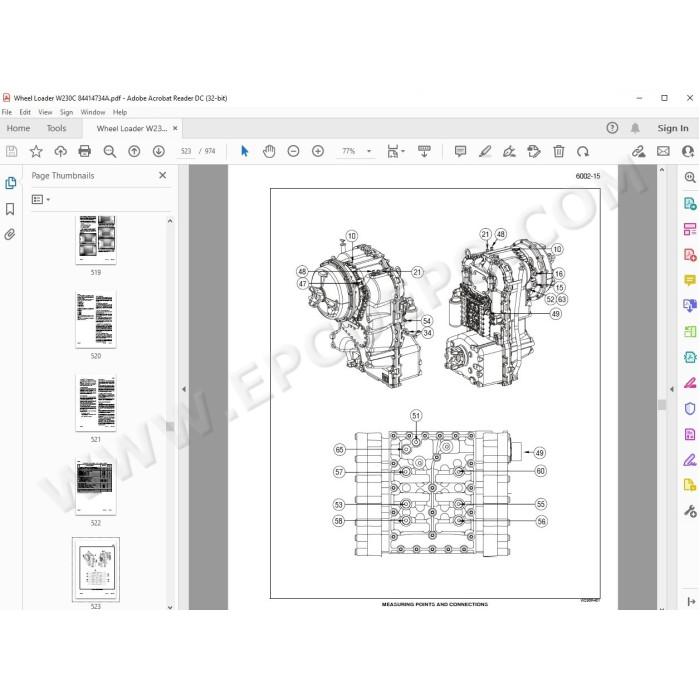This screenshot has height=700, width=700.
Task: Open notifications bell
Action: [x=635, y=128]
